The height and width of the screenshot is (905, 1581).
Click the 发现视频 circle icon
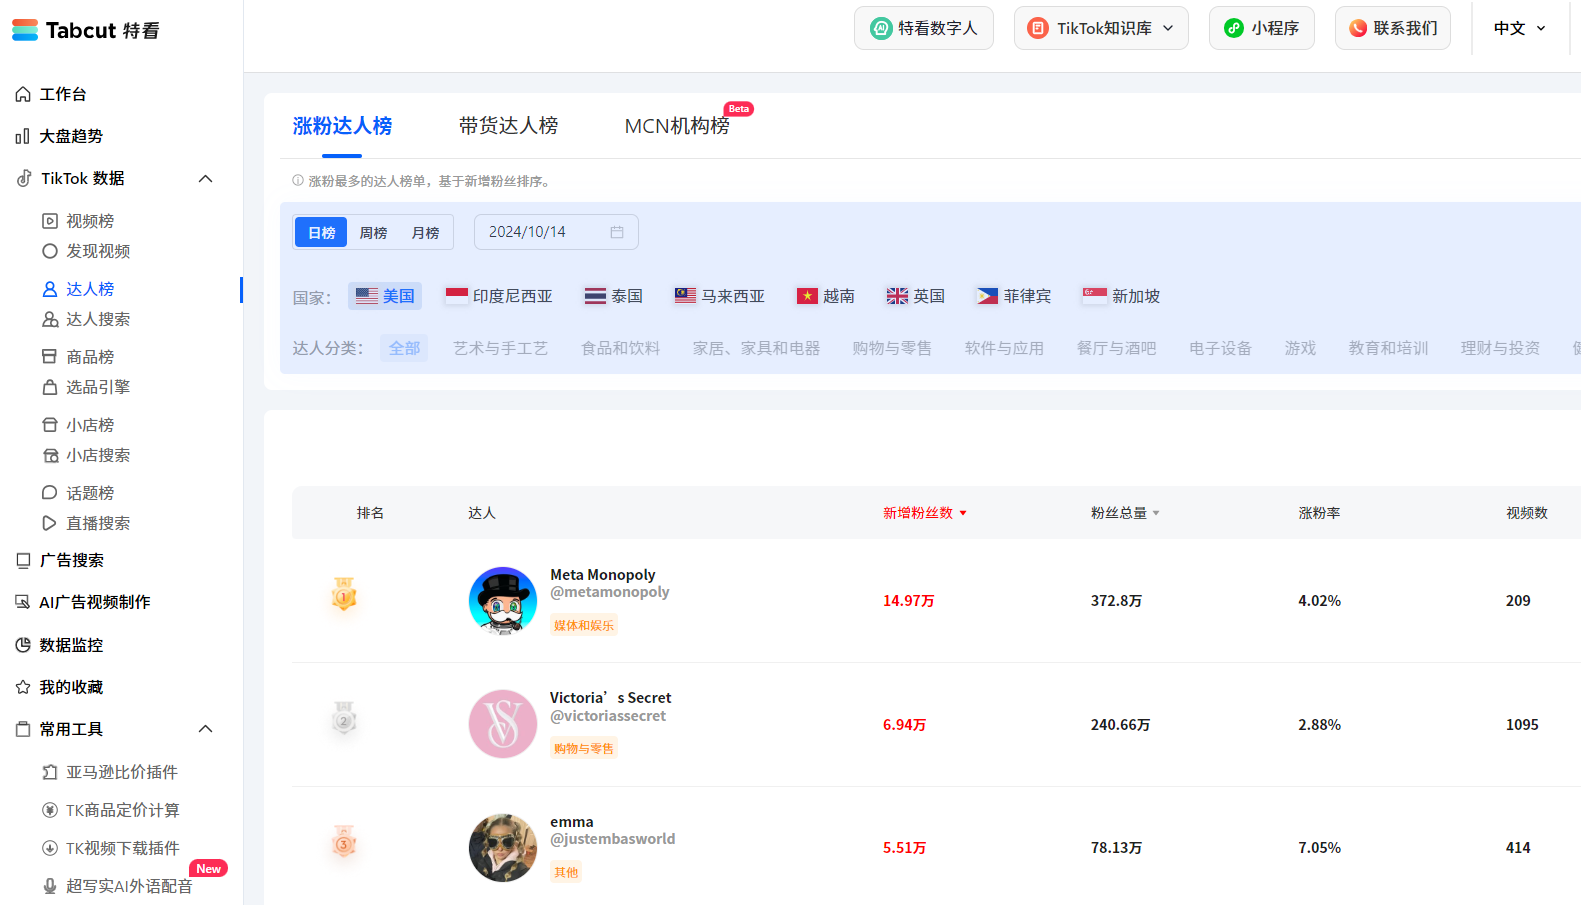click(50, 251)
